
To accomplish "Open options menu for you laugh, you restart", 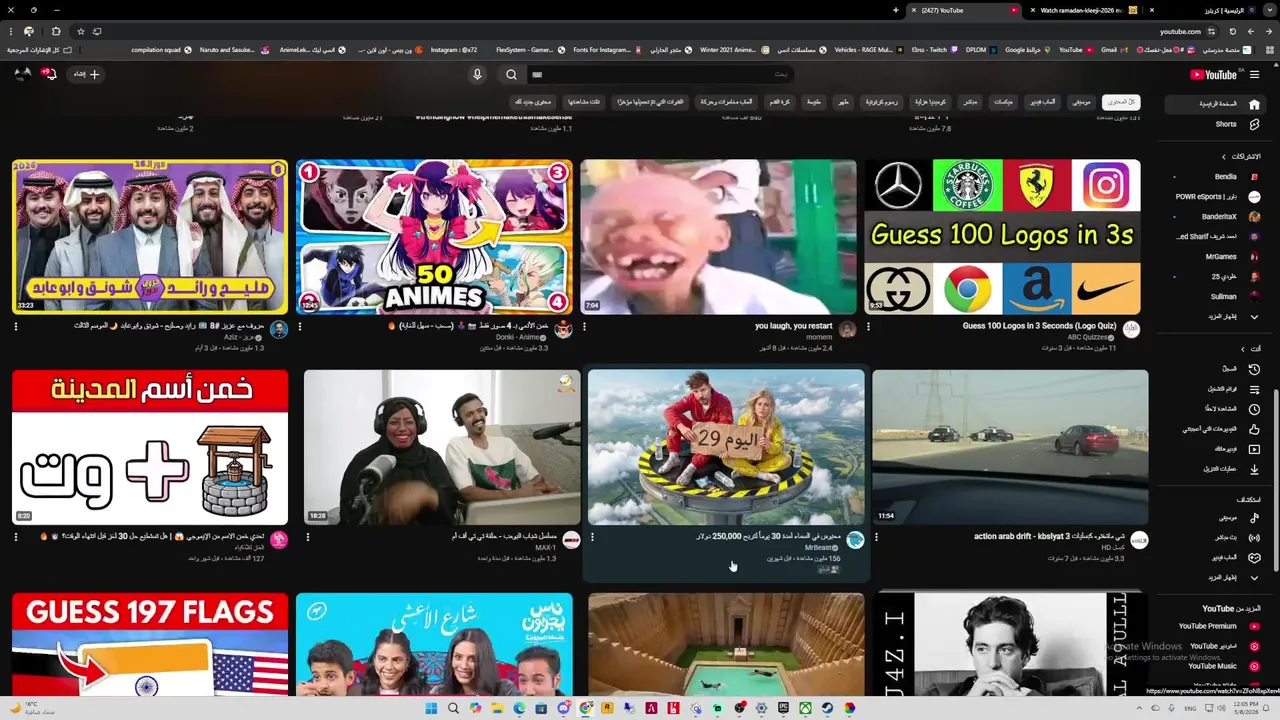I will point(584,327).
